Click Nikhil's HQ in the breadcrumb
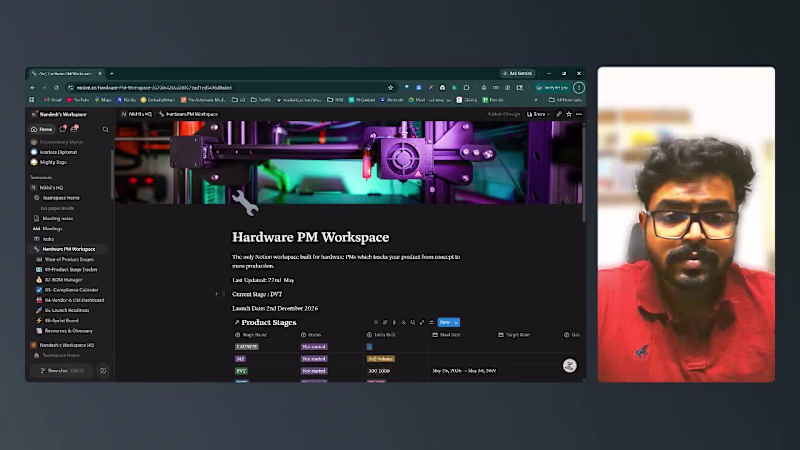 [137, 114]
